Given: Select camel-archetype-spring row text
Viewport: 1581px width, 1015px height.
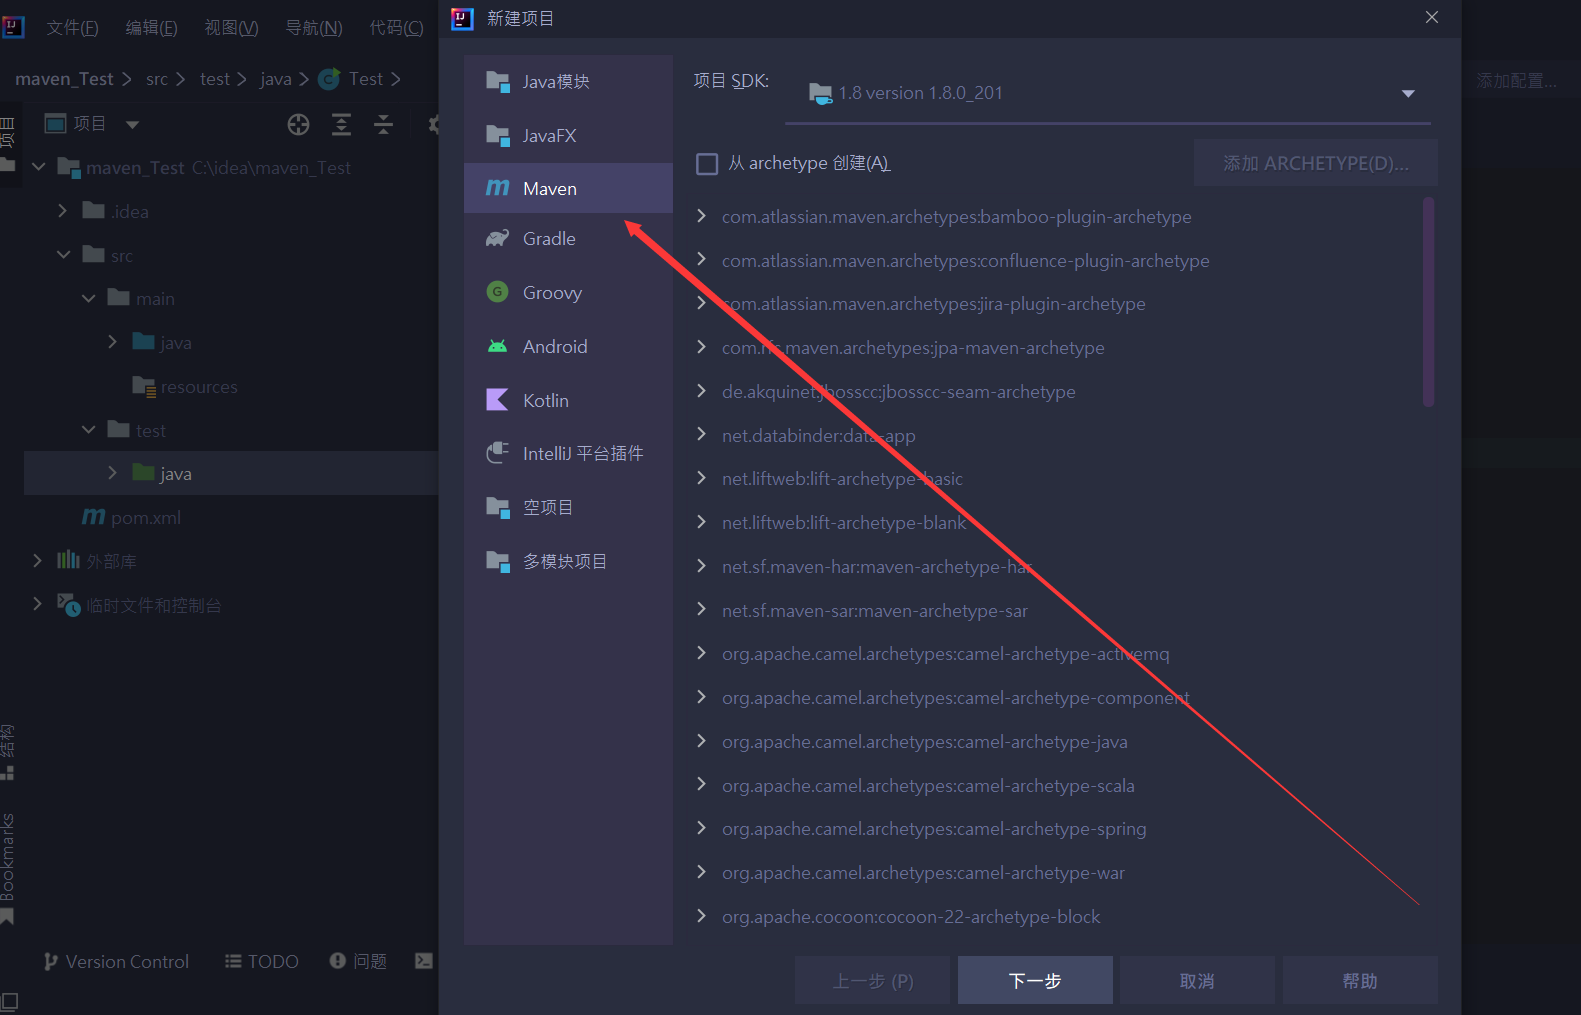Looking at the screenshot, I should point(934,829).
